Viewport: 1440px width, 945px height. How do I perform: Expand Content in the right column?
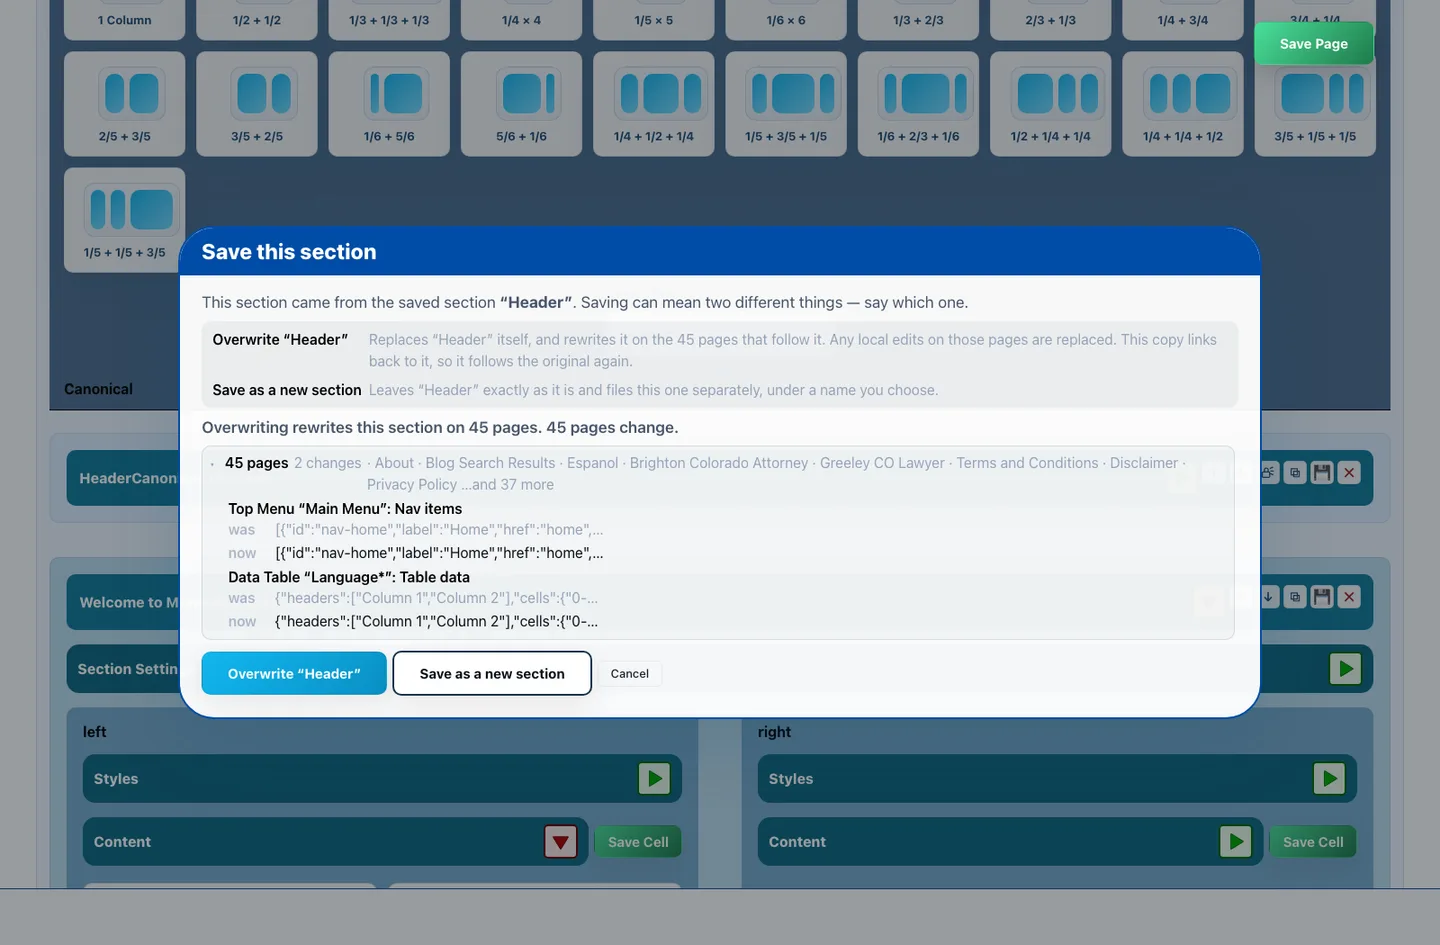(x=1236, y=842)
